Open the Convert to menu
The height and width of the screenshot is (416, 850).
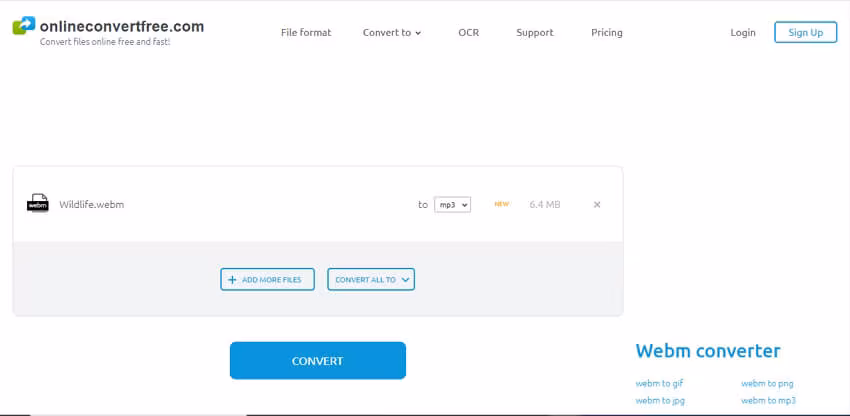(x=392, y=33)
